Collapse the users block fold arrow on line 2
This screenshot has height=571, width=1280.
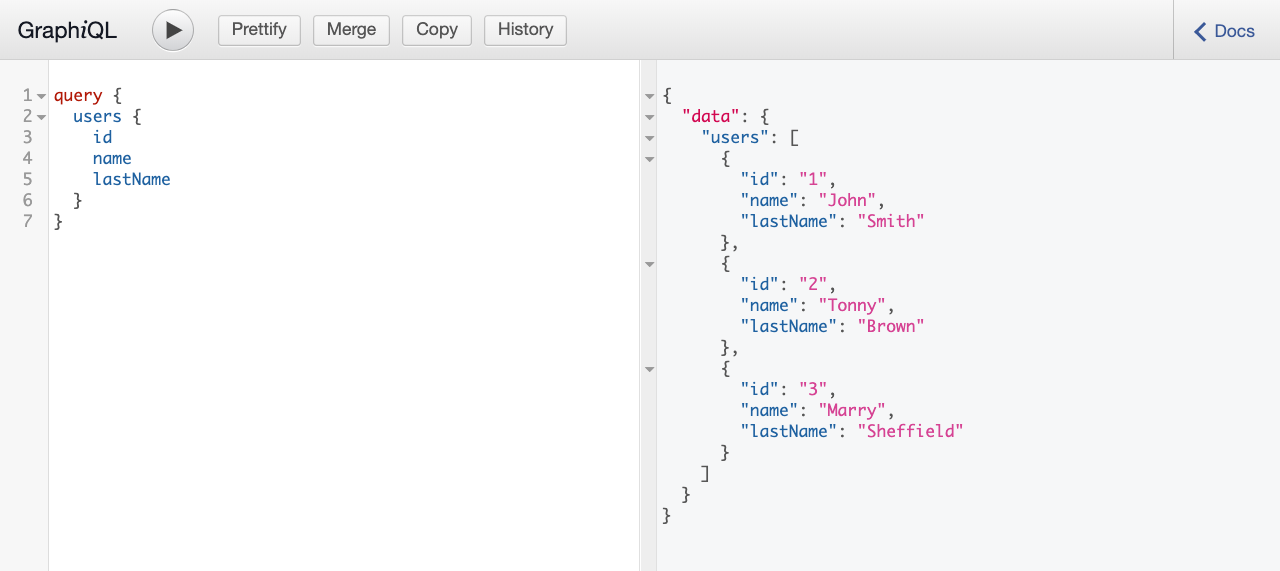[x=41, y=117]
